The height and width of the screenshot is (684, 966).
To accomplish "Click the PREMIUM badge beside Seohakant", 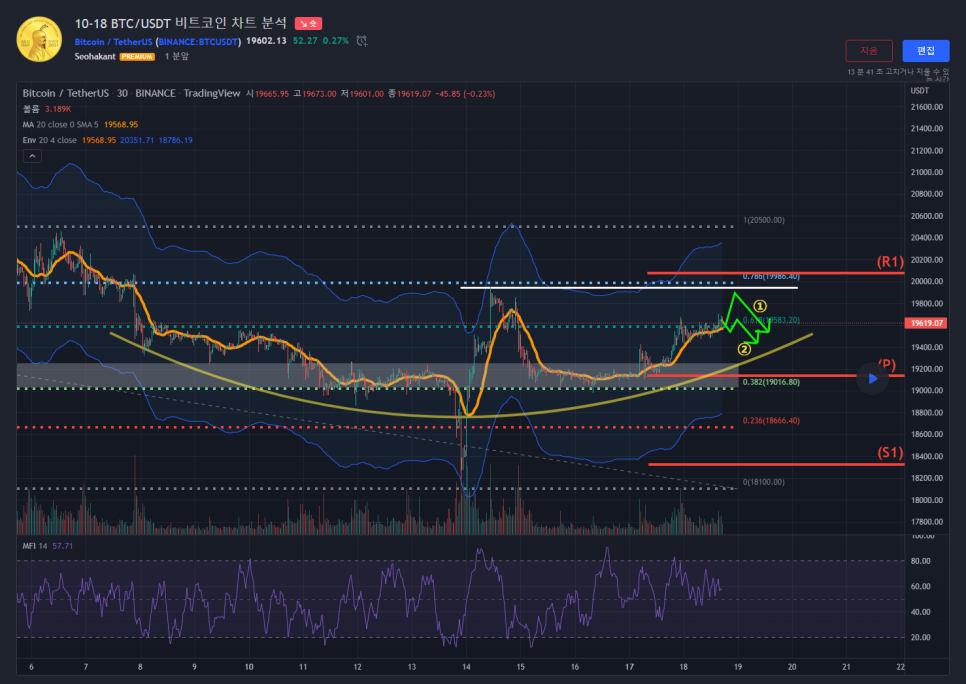I will [137, 57].
